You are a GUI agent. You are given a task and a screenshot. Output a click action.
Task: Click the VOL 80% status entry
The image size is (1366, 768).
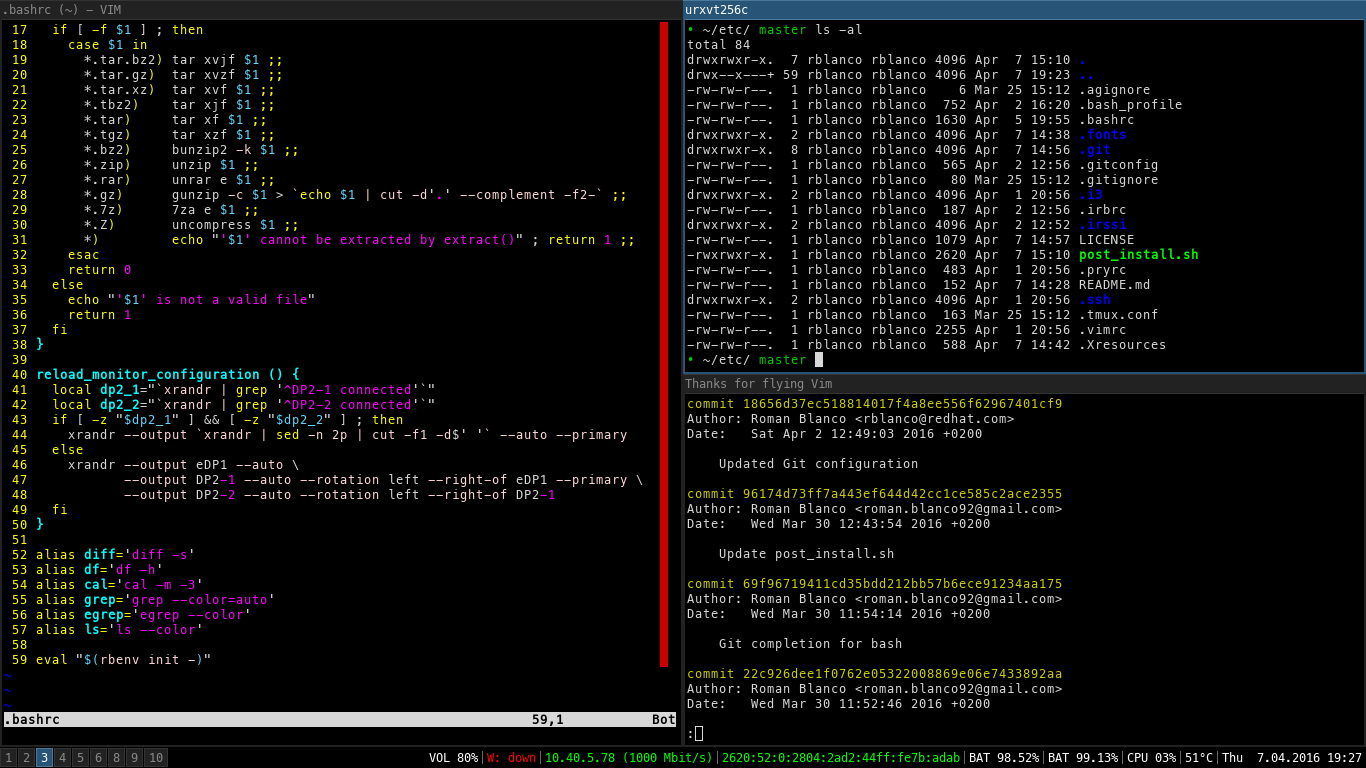[453, 758]
